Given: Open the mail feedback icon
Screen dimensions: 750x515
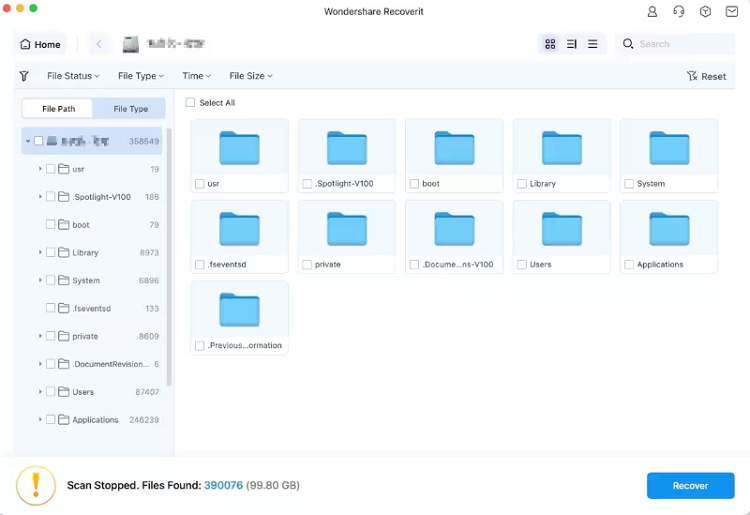Looking at the screenshot, I should coord(732,11).
